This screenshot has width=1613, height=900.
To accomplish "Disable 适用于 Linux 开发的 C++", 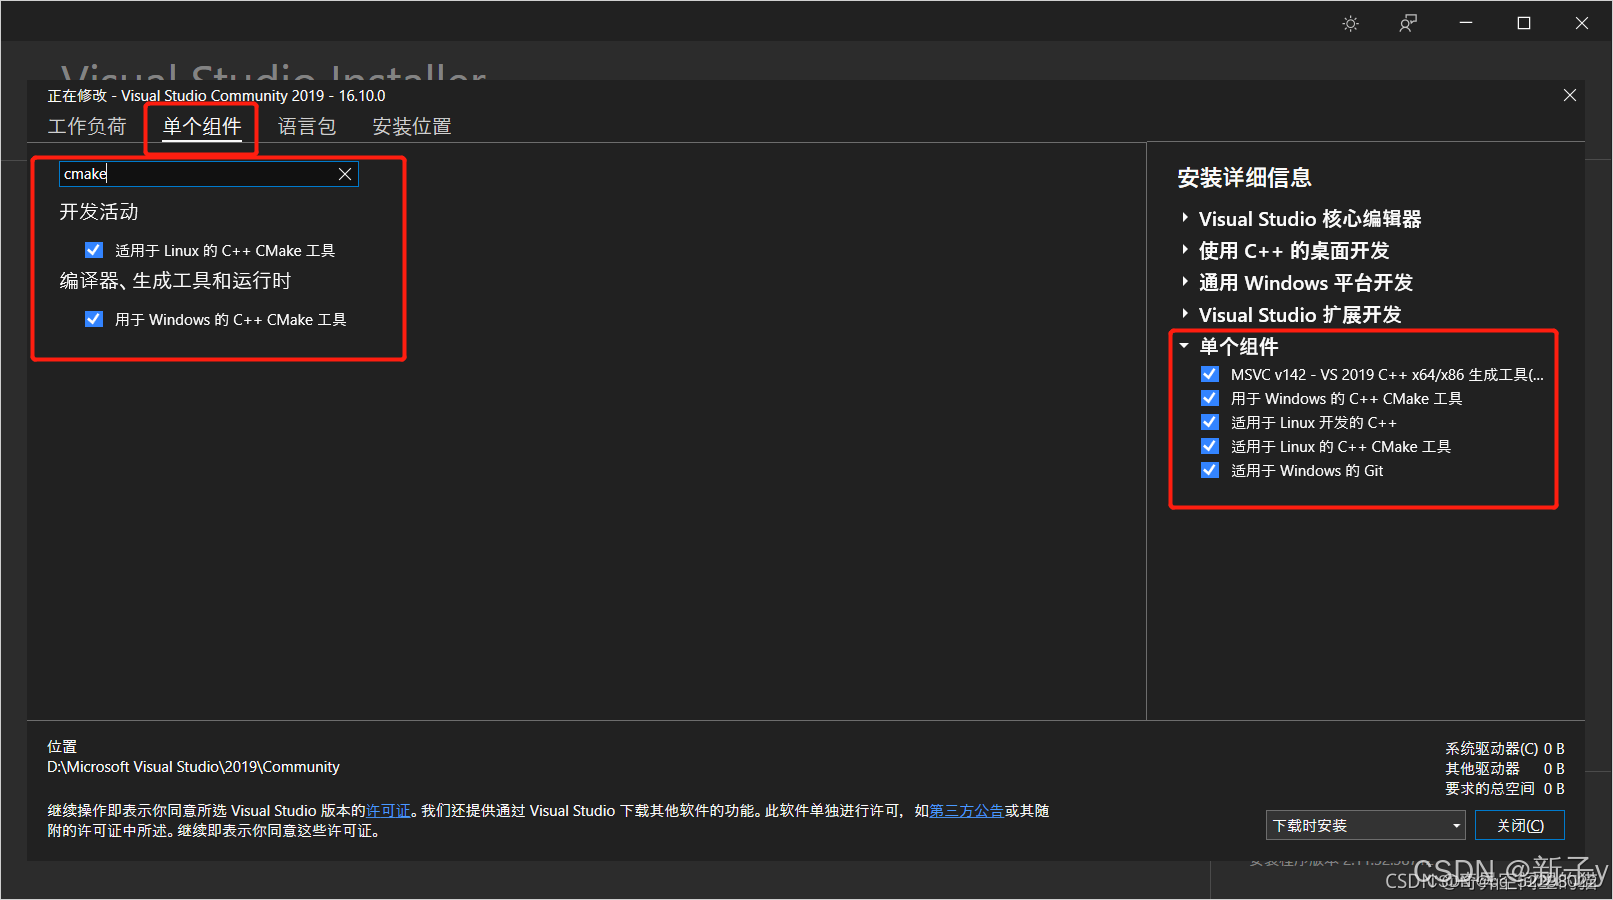I will click(x=1210, y=421).
